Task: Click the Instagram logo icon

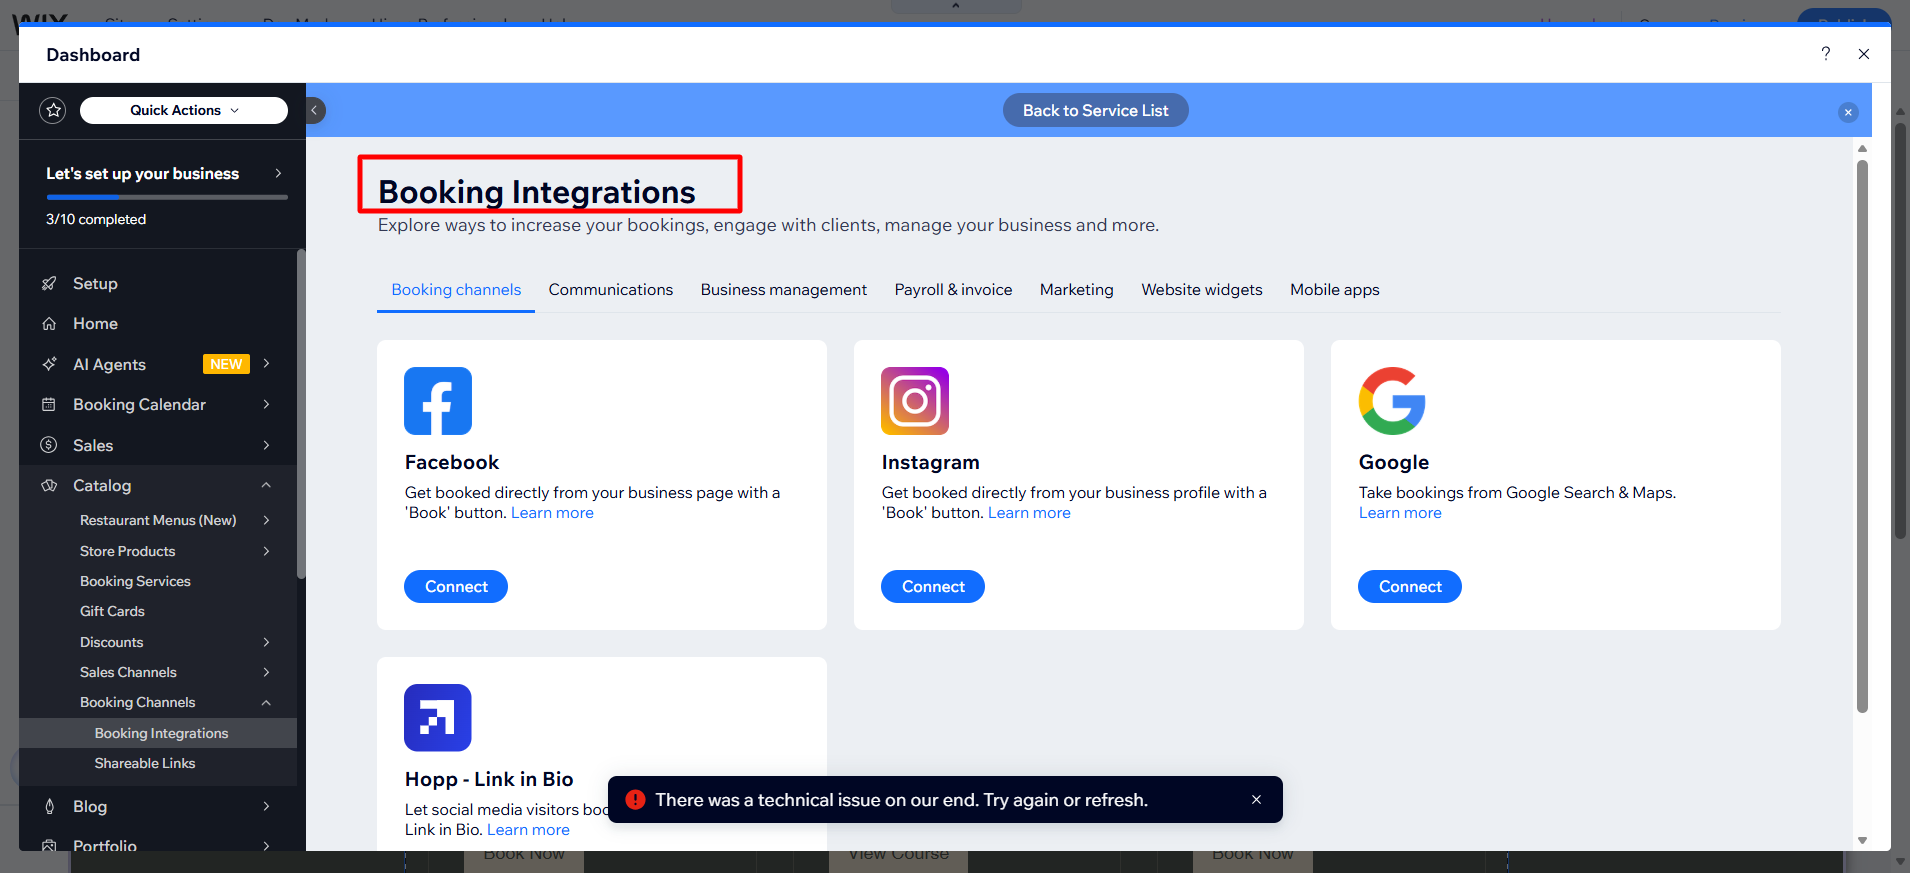Action: coord(915,401)
